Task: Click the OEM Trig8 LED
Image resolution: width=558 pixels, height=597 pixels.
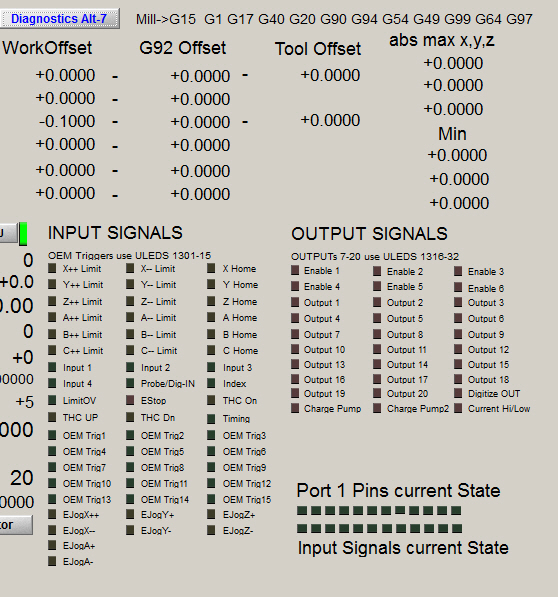Action: [x=130, y=467]
